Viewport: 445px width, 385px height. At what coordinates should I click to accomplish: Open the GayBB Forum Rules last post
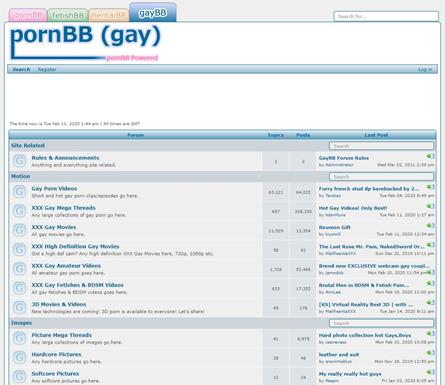point(344,158)
